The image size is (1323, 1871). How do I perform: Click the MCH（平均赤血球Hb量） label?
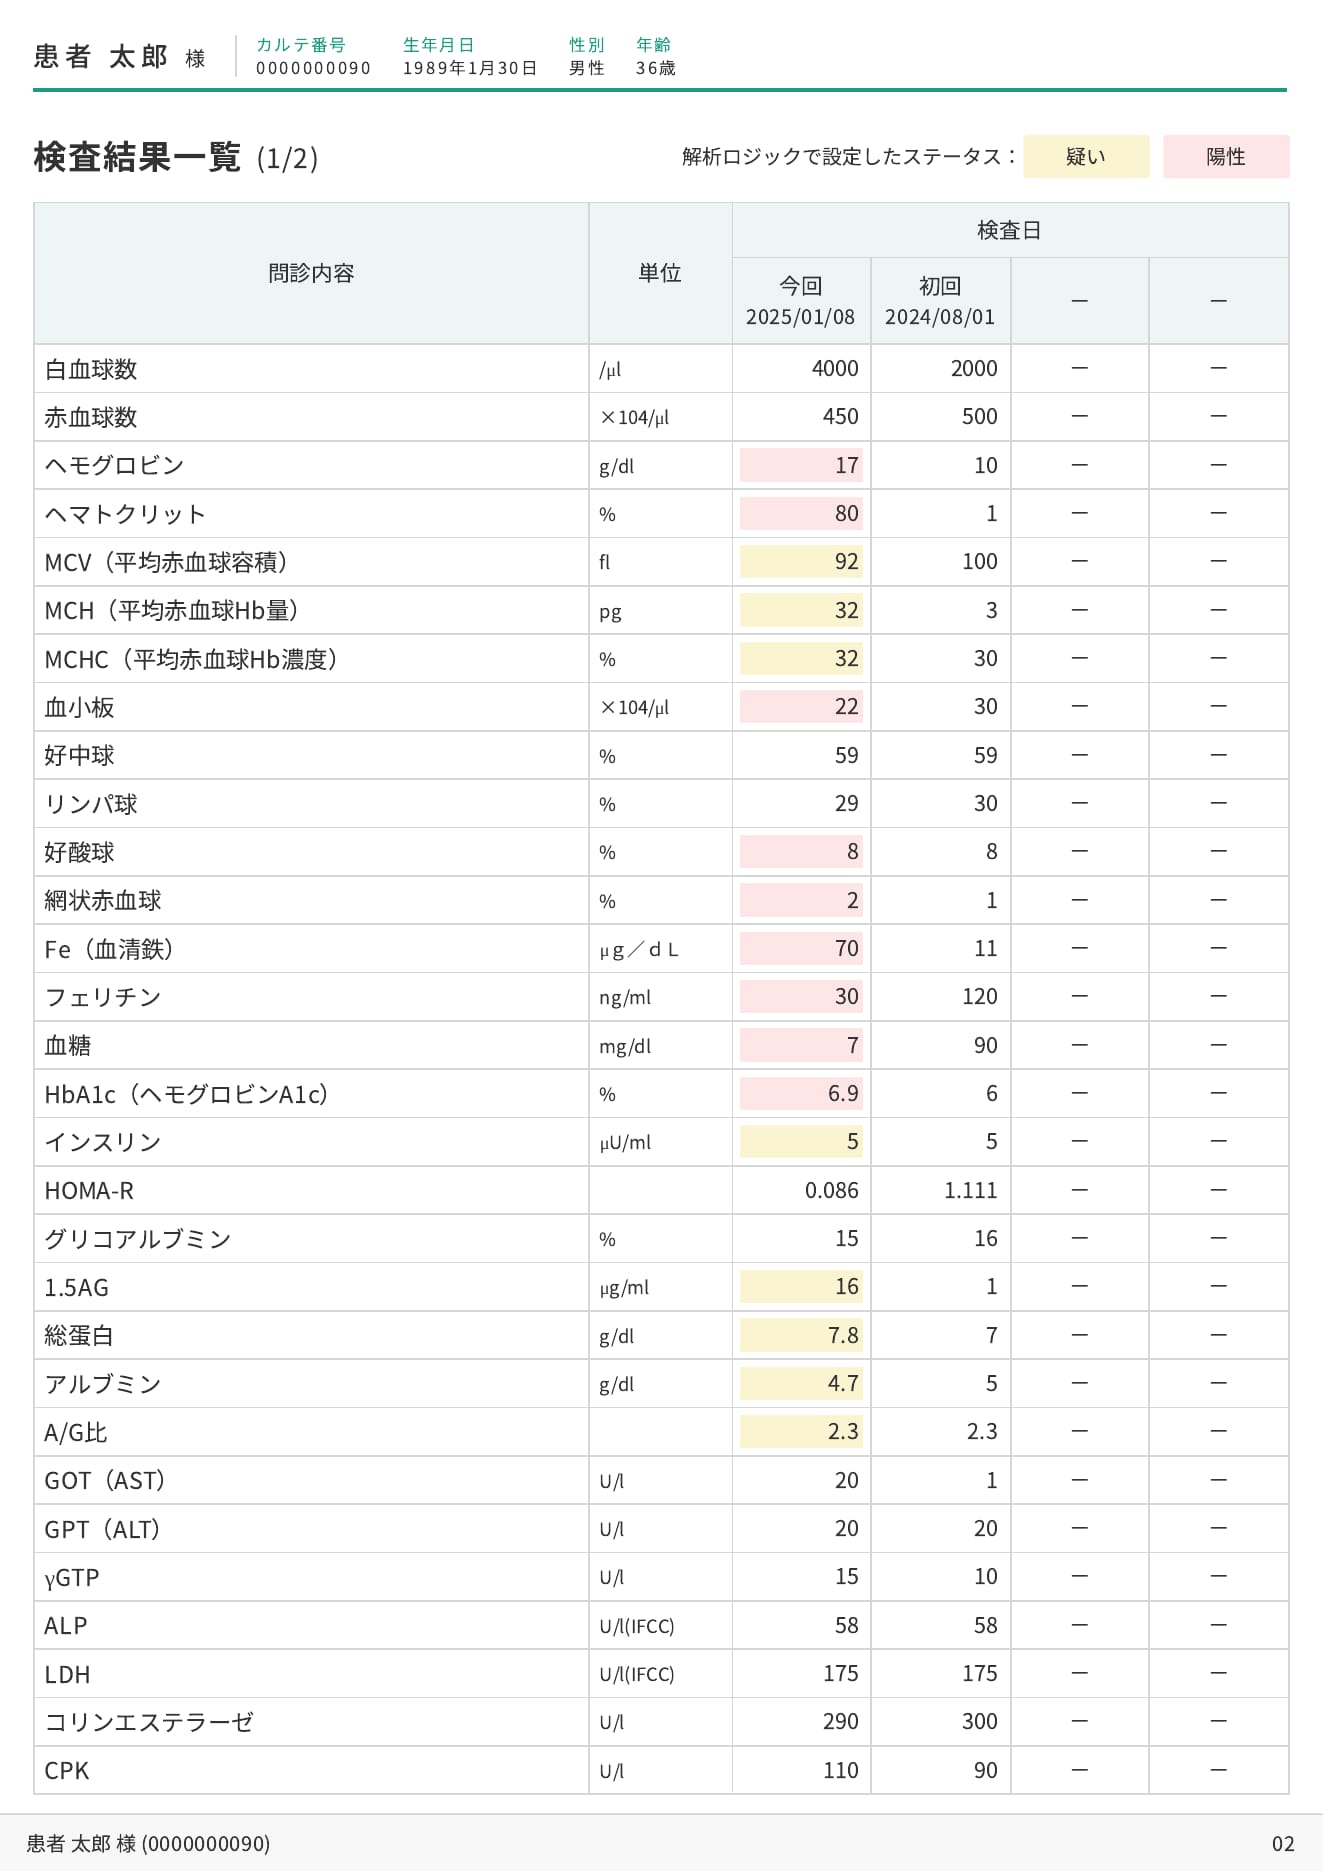click(x=172, y=610)
